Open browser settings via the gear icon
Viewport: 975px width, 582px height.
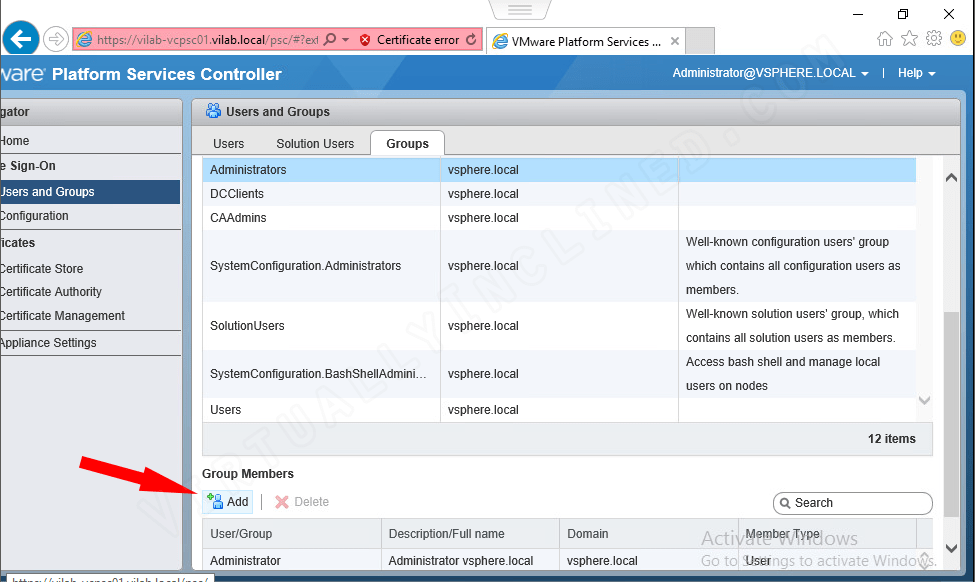(933, 37)
